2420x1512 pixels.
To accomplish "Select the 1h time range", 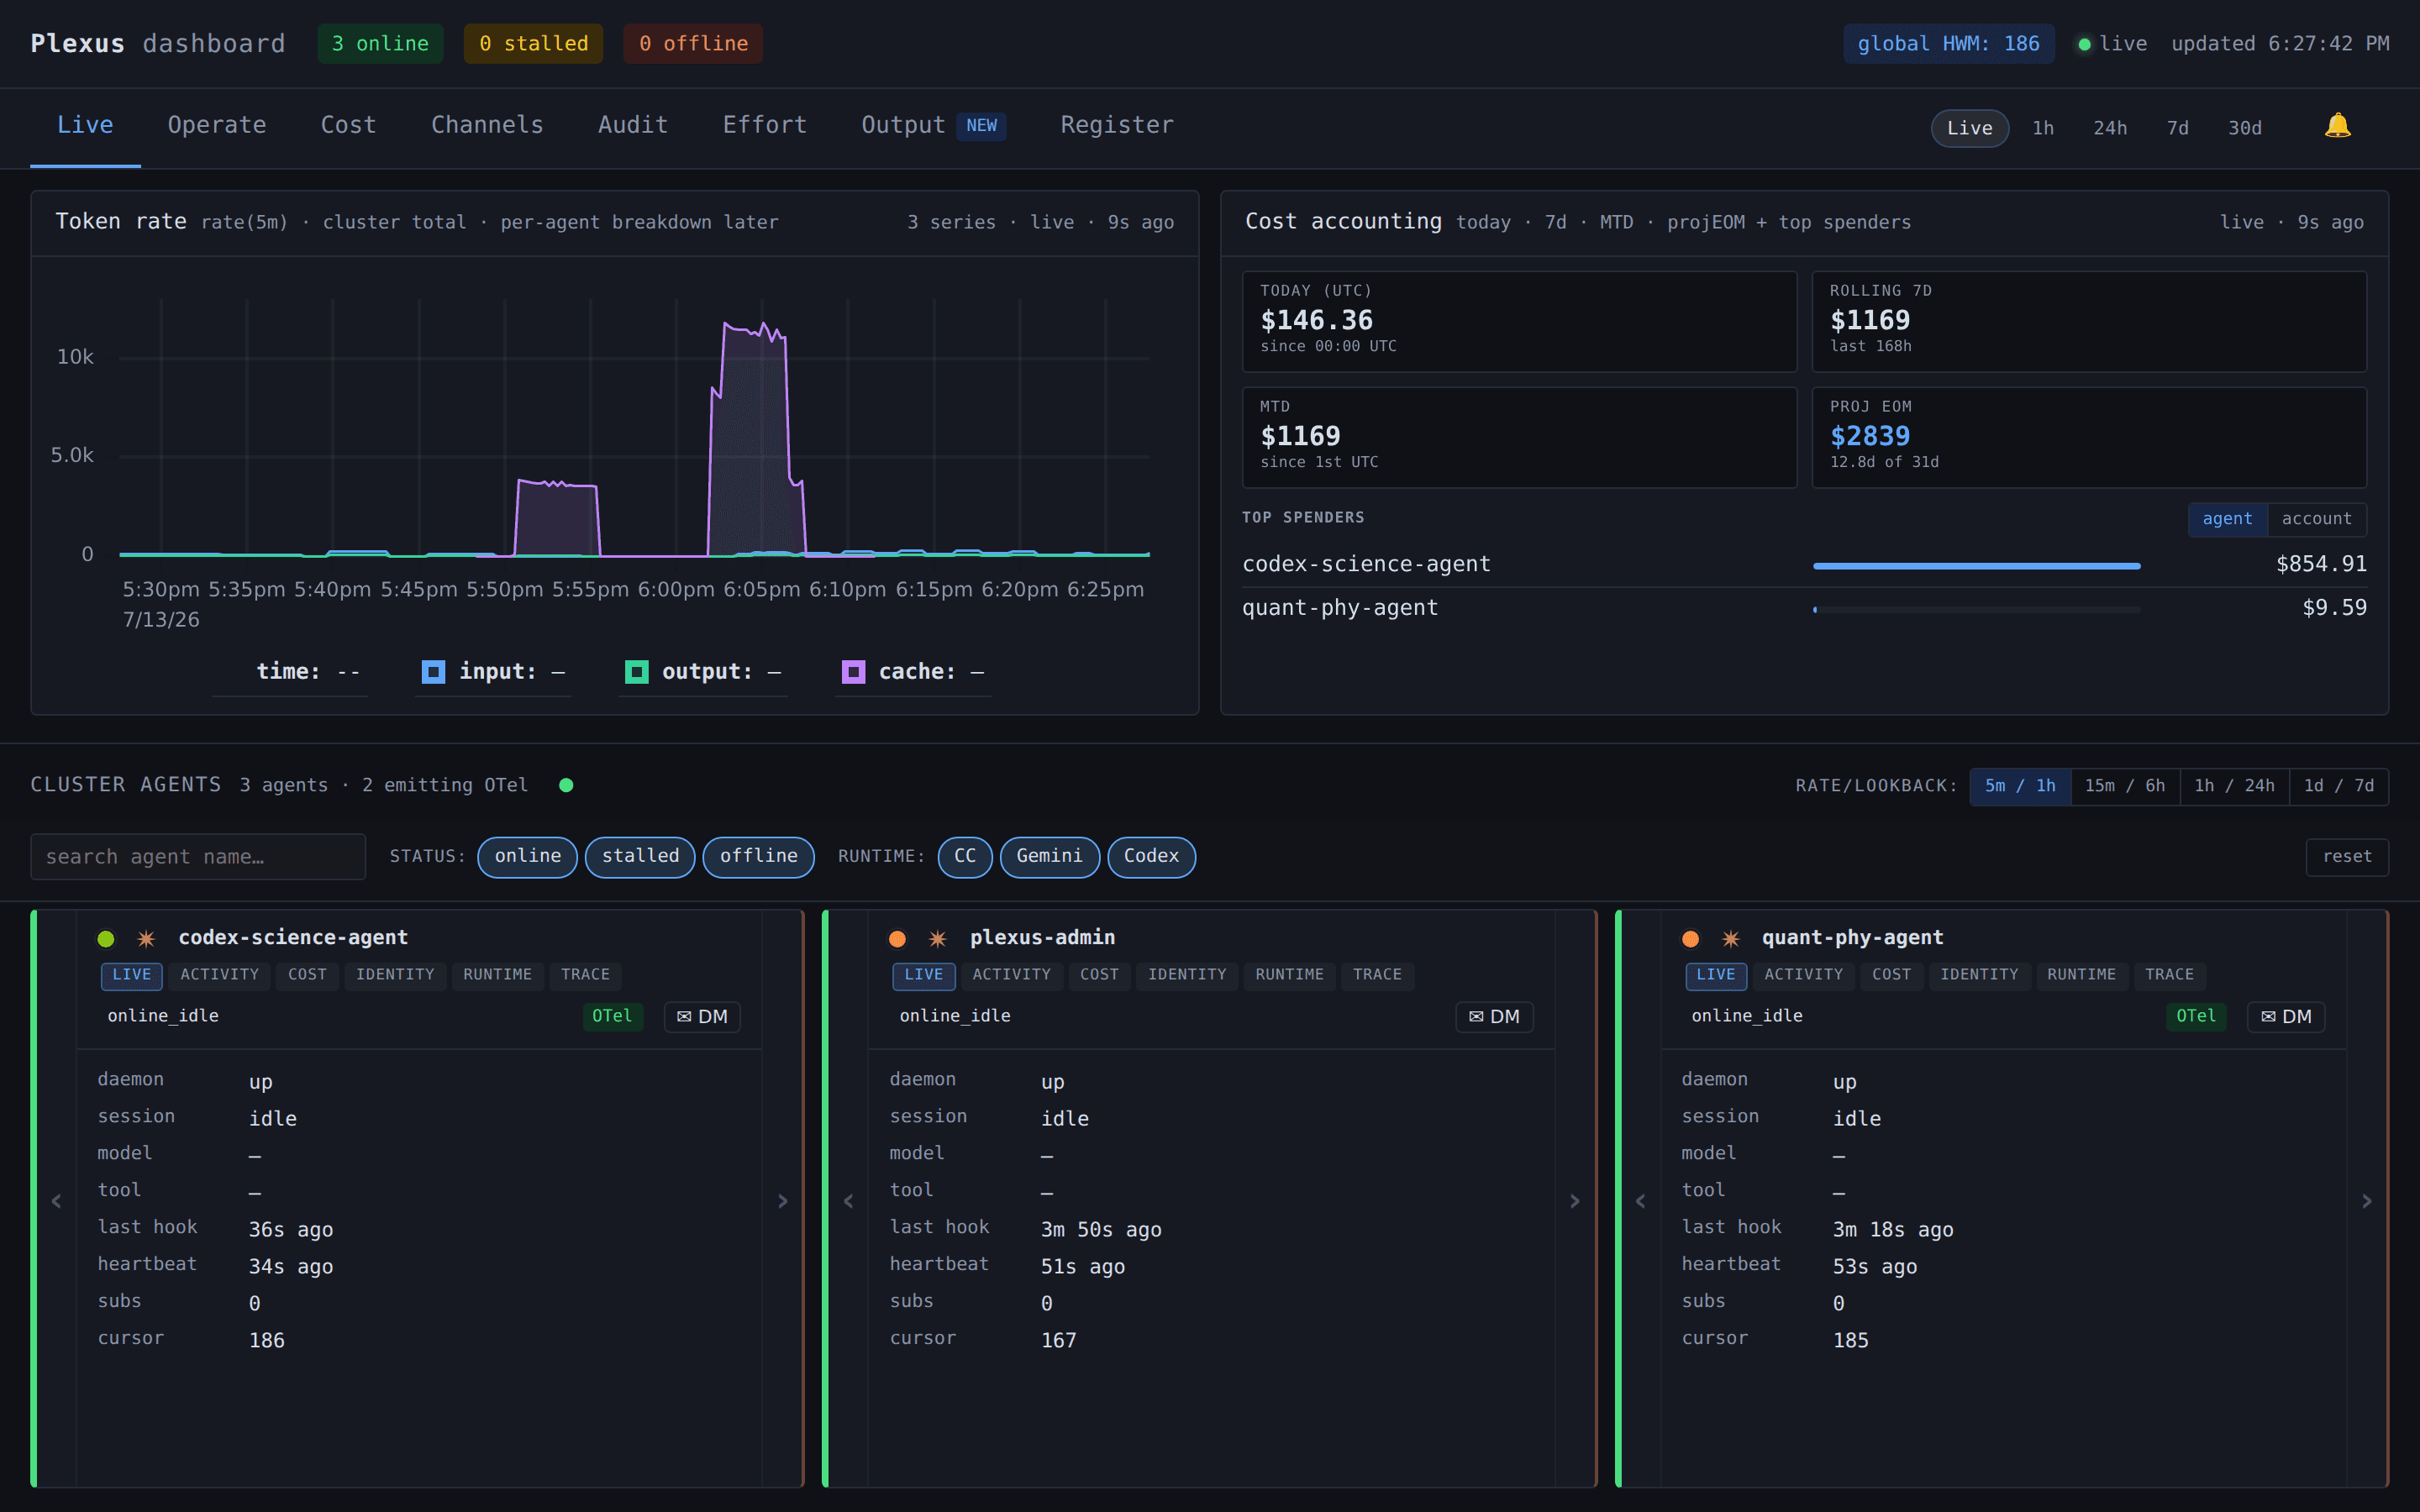I will 2042,128.
